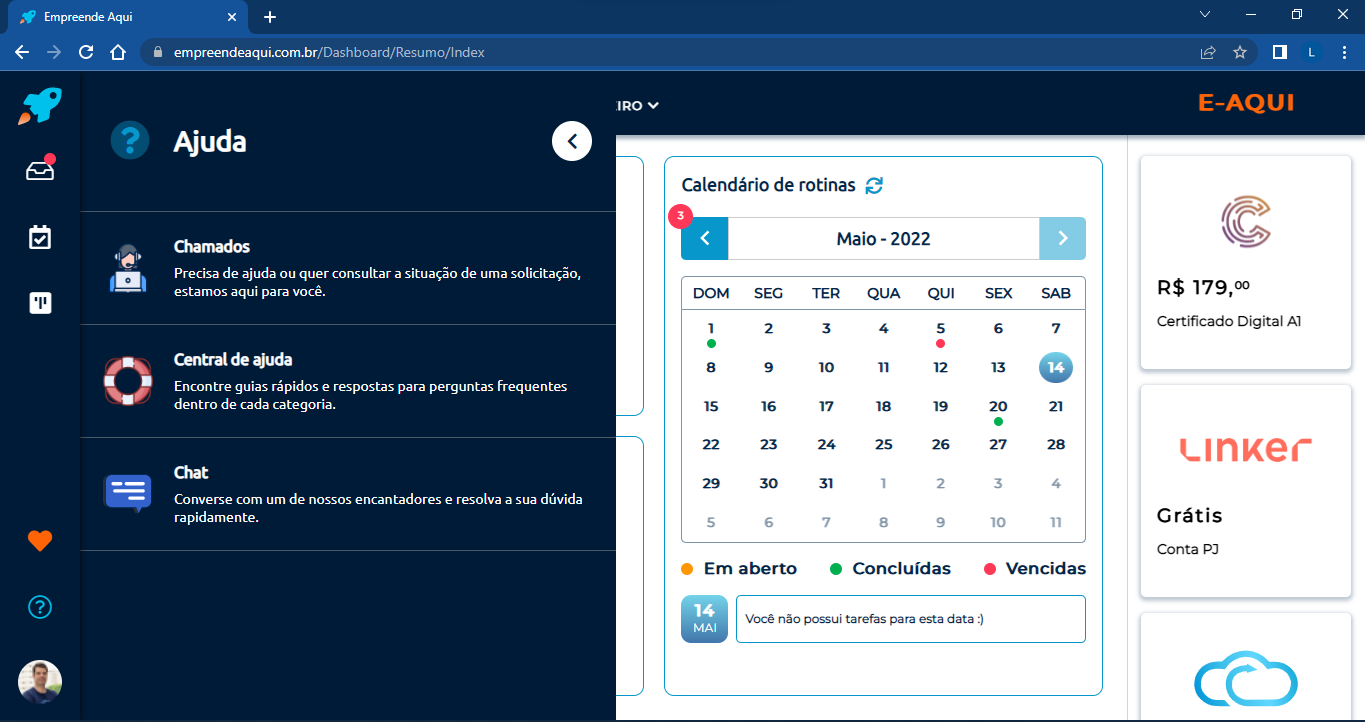Collapse the Ajuda panel with back arrow
The height and width of the screenshot is (722, 1366).
click(572, 141)
